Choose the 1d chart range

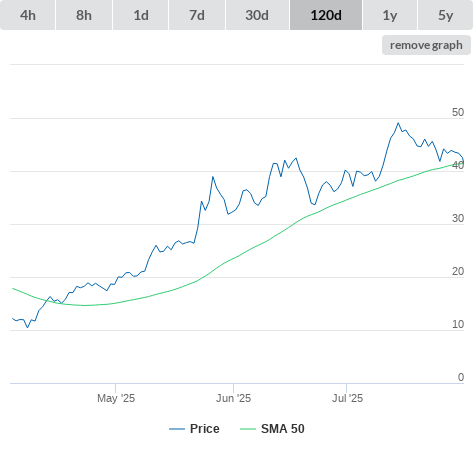pyautogui.click(x=141, y=15)
